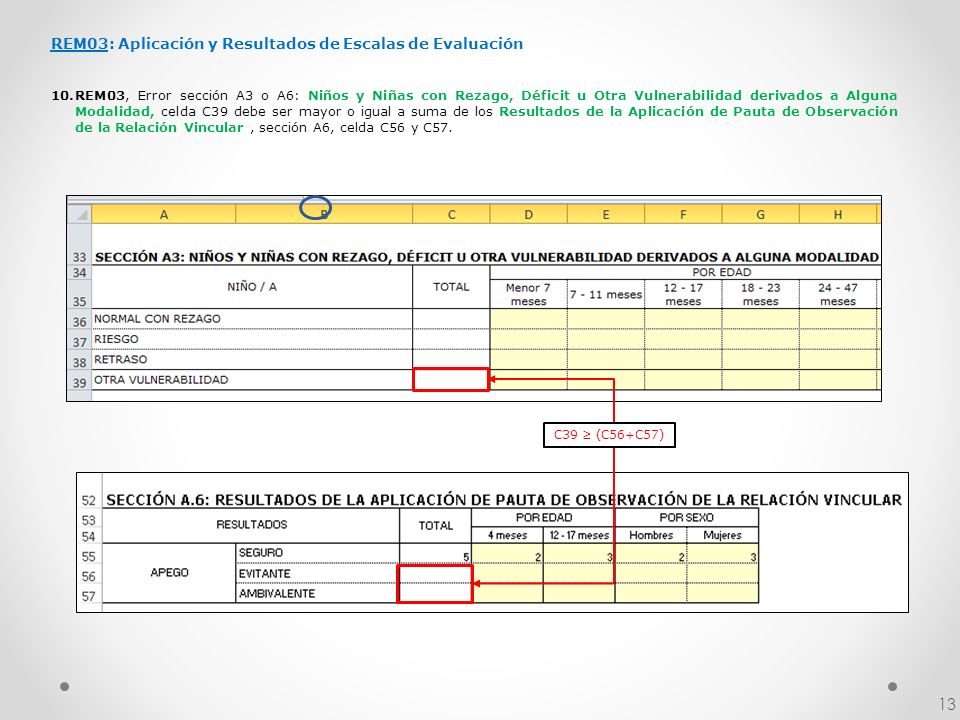Click SEGURO 12 - 17 meses cell showing 3
Viewport: 960px width, 720px height.
(x=579, y=553)
